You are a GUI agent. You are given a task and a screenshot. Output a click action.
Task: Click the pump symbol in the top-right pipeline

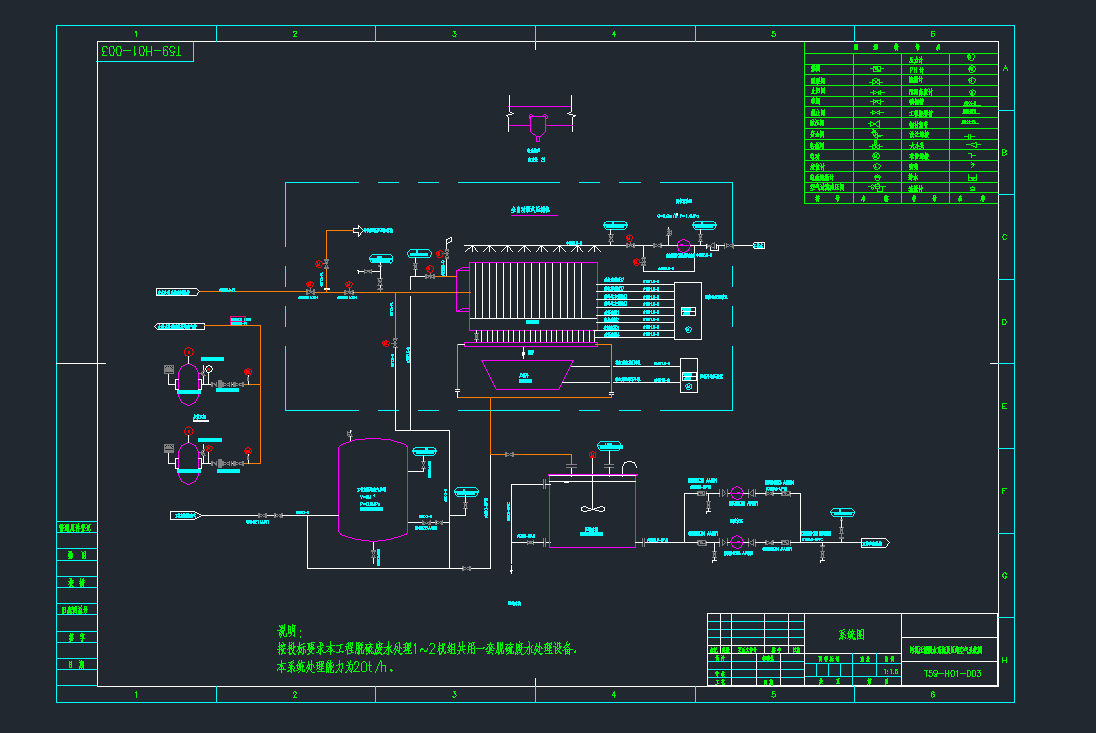pos(684,245)
